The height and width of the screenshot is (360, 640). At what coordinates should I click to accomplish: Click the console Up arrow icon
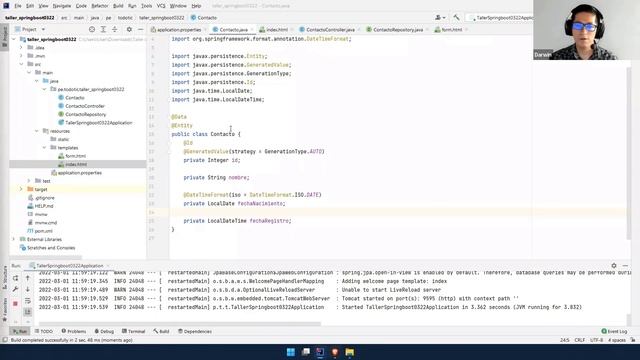click(x=28, y=278)
